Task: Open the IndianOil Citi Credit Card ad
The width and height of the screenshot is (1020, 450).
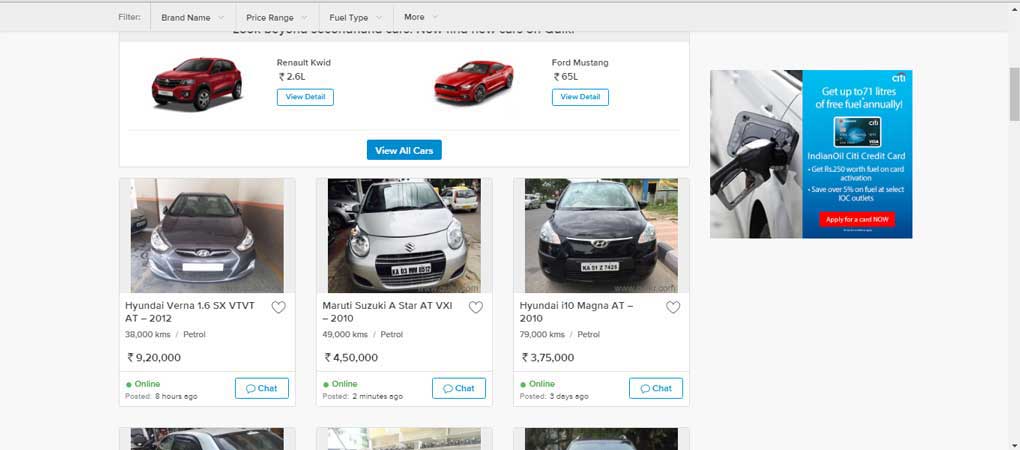Action: pos(811,154)
